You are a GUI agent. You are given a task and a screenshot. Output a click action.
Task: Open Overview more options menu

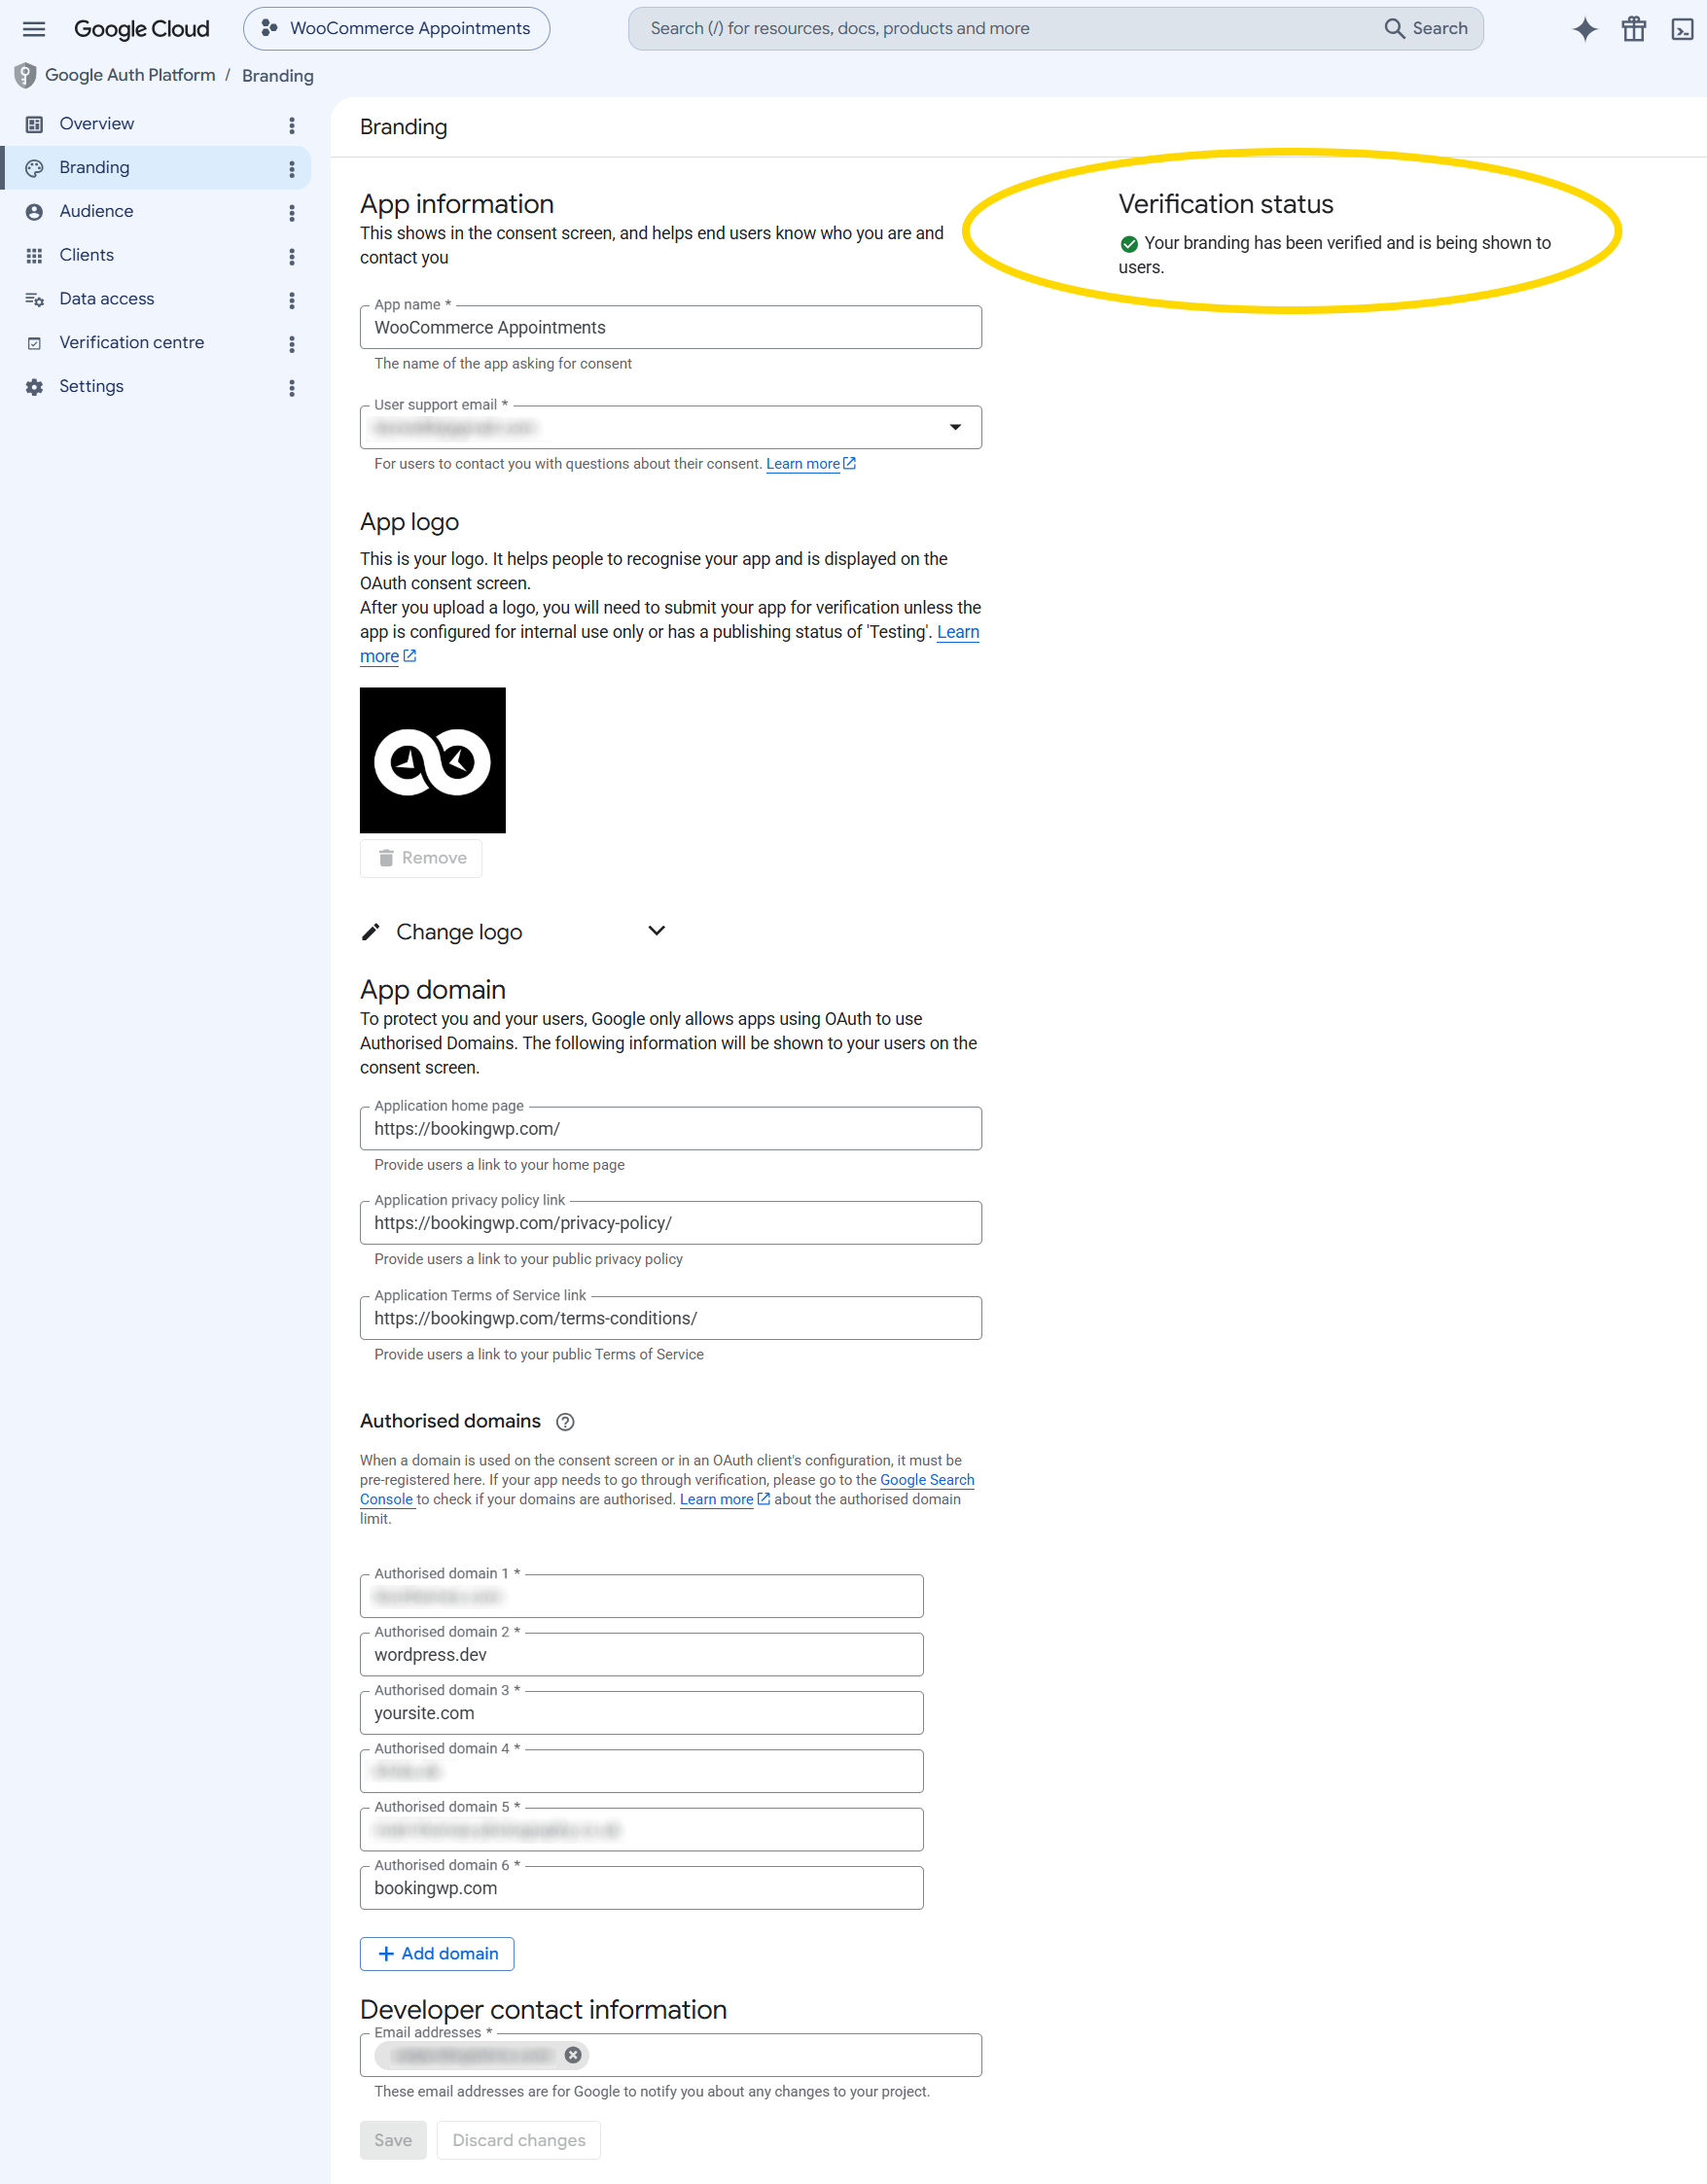[292, 125]
